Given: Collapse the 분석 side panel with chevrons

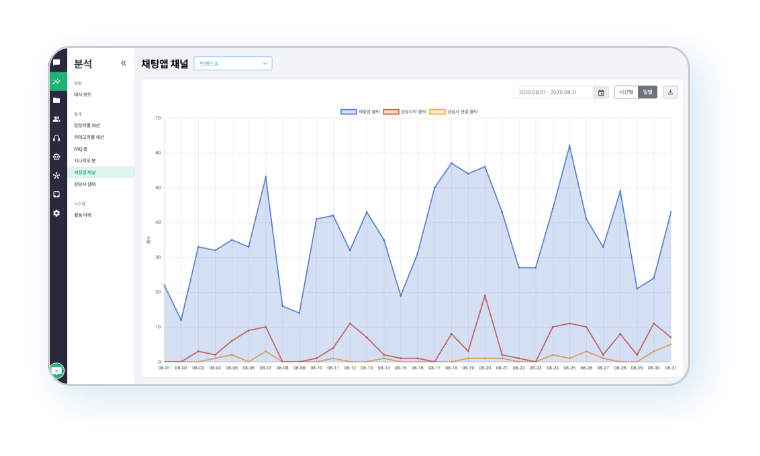Looking at the screenshot, I should tap(124, 63).
